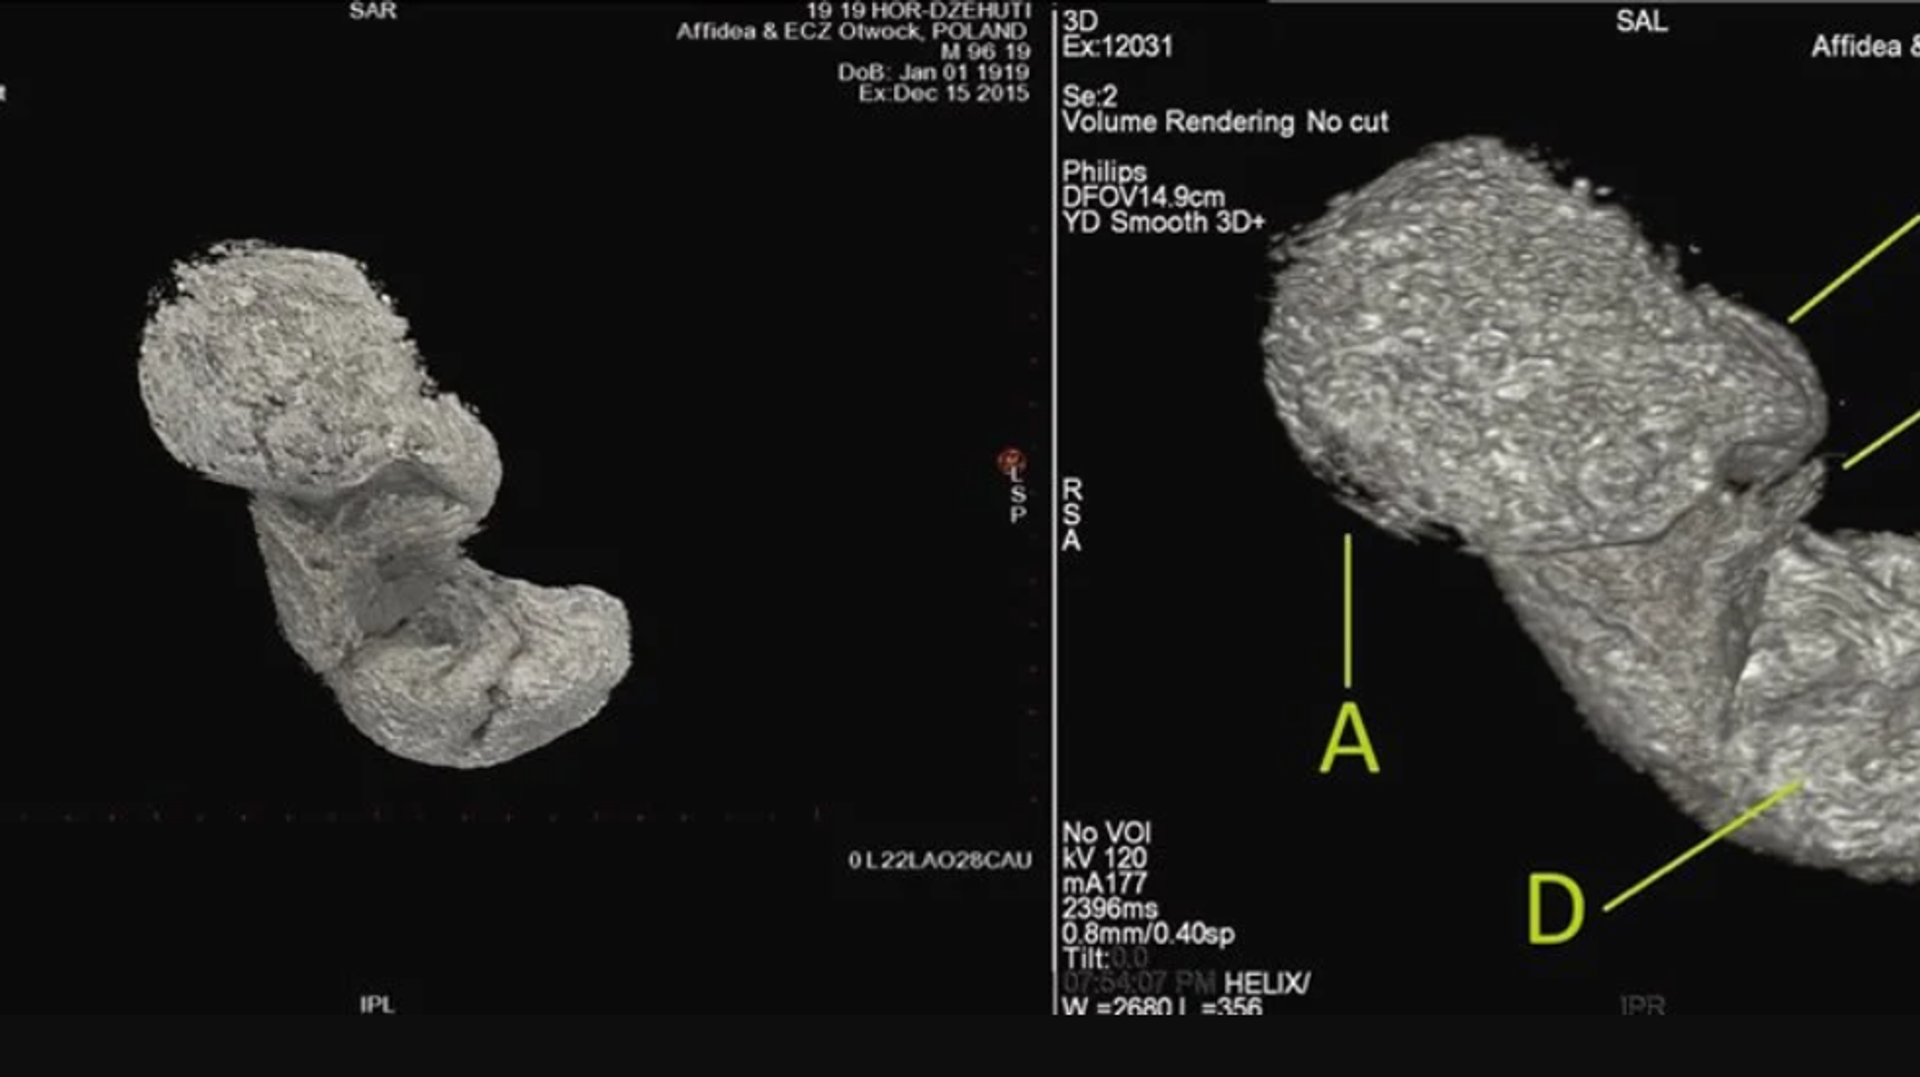
Task: Click the DoB: Jan 01 1919 text
Action: click(932, 72)
